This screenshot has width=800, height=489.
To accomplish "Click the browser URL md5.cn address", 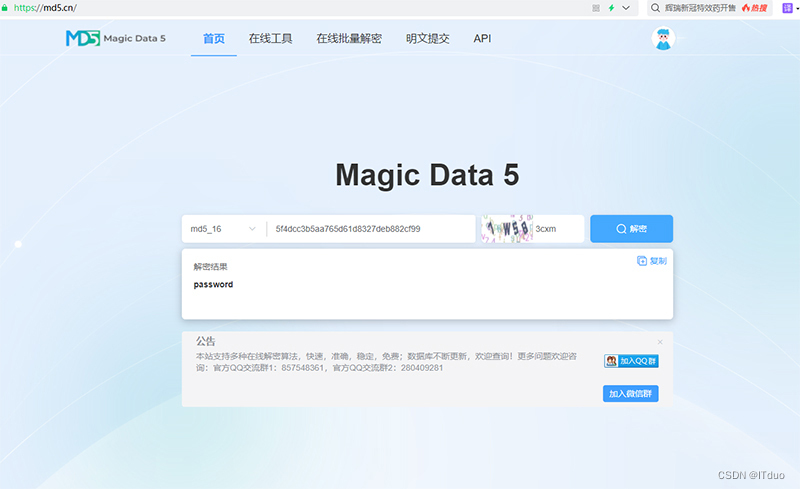I will [x=45, y=8].
